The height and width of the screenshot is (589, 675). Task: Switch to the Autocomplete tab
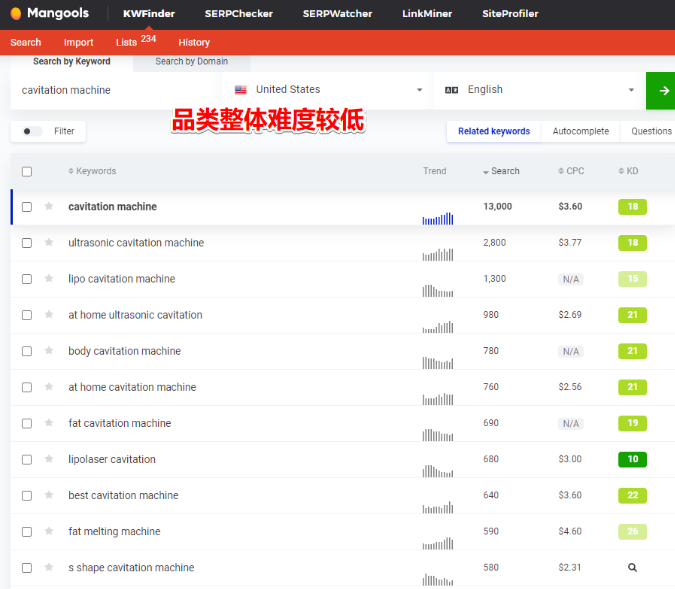(580, 131)
